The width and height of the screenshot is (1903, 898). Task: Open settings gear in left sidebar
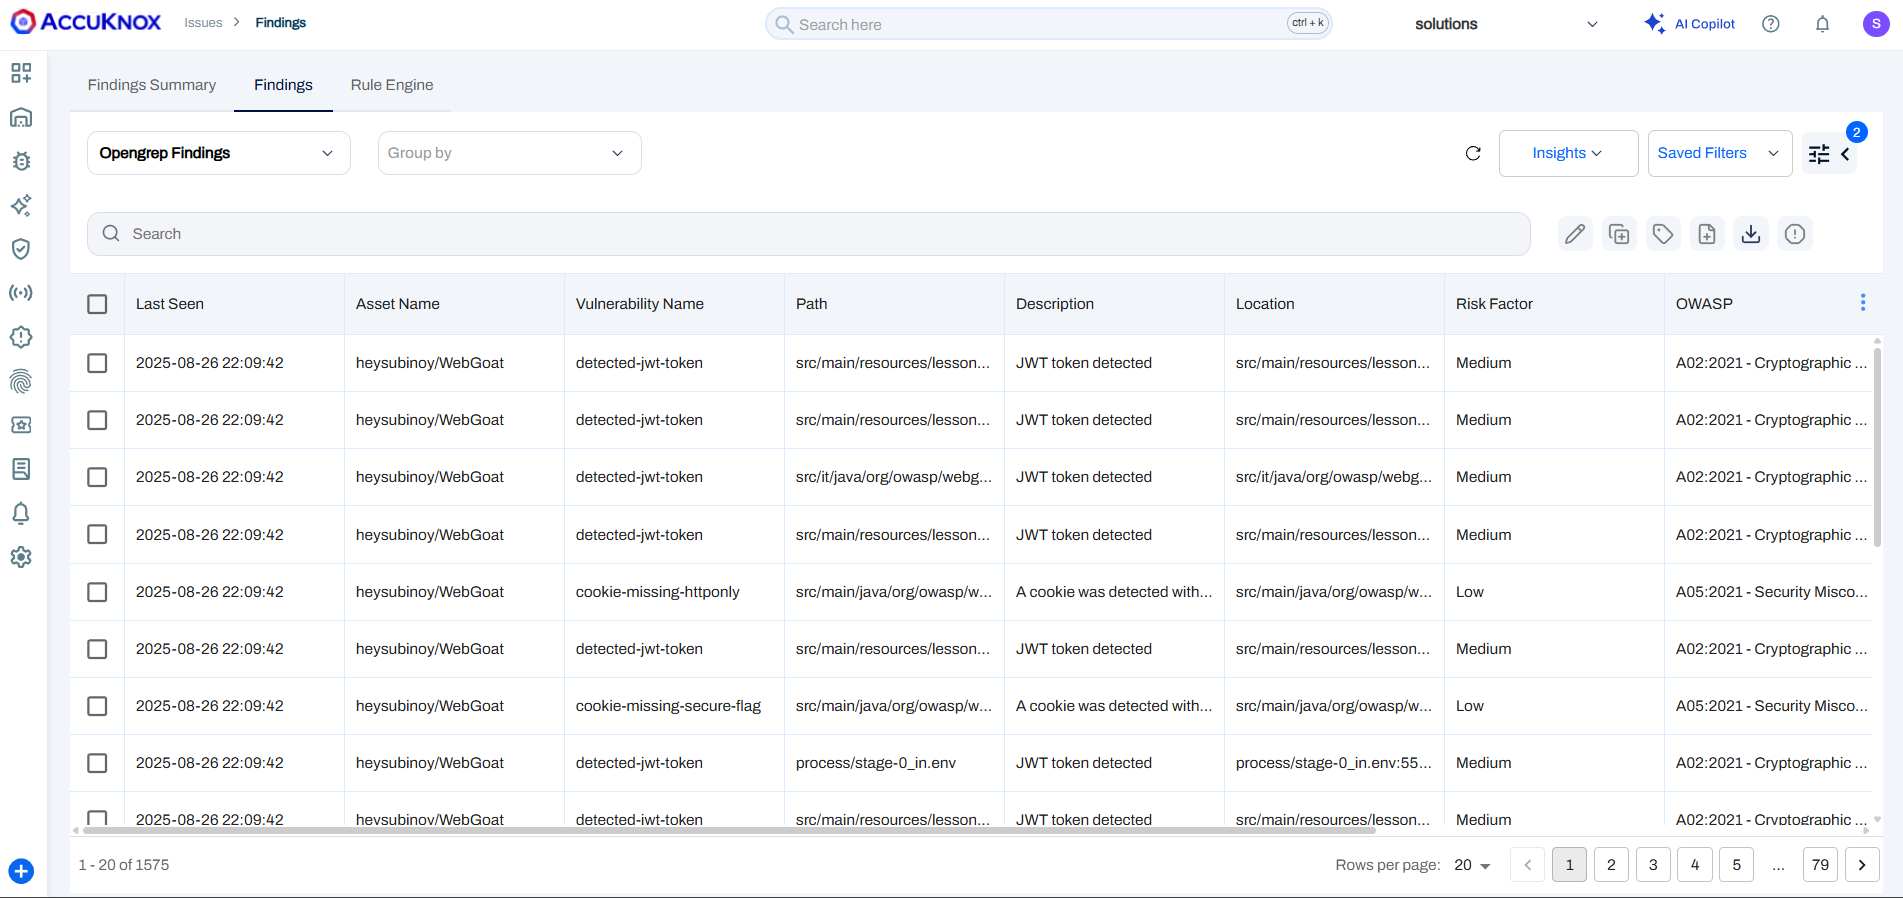click(x=21, y=557)
